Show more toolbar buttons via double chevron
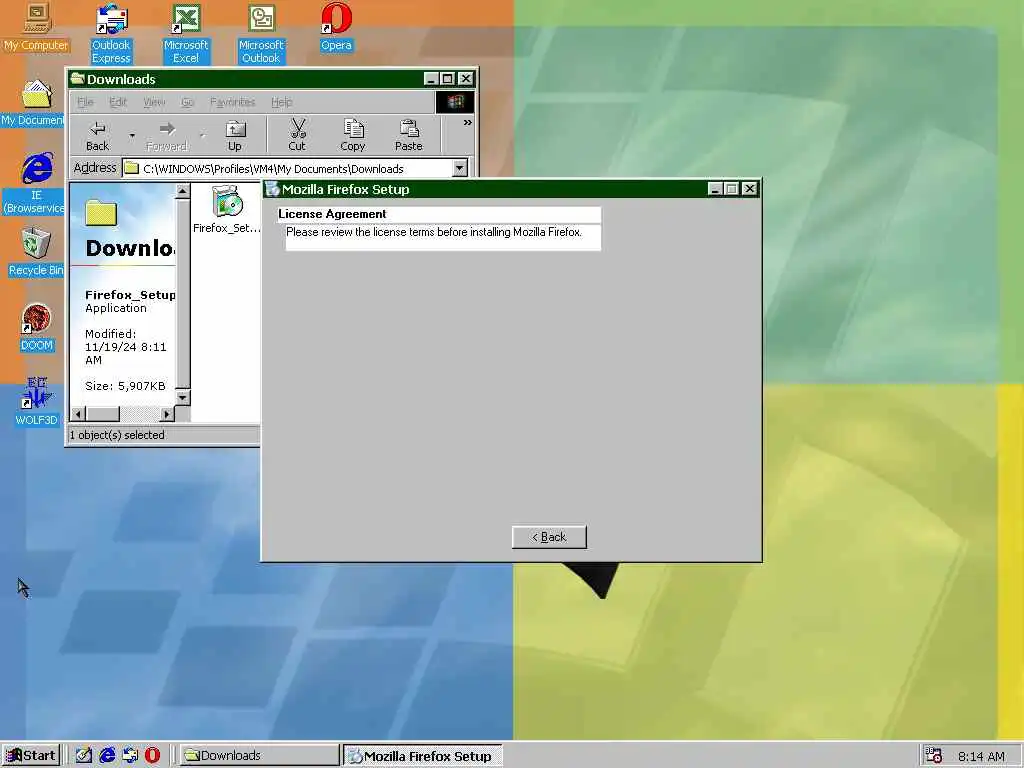Viewport: 1024px width, 768px height. (468, 123)
